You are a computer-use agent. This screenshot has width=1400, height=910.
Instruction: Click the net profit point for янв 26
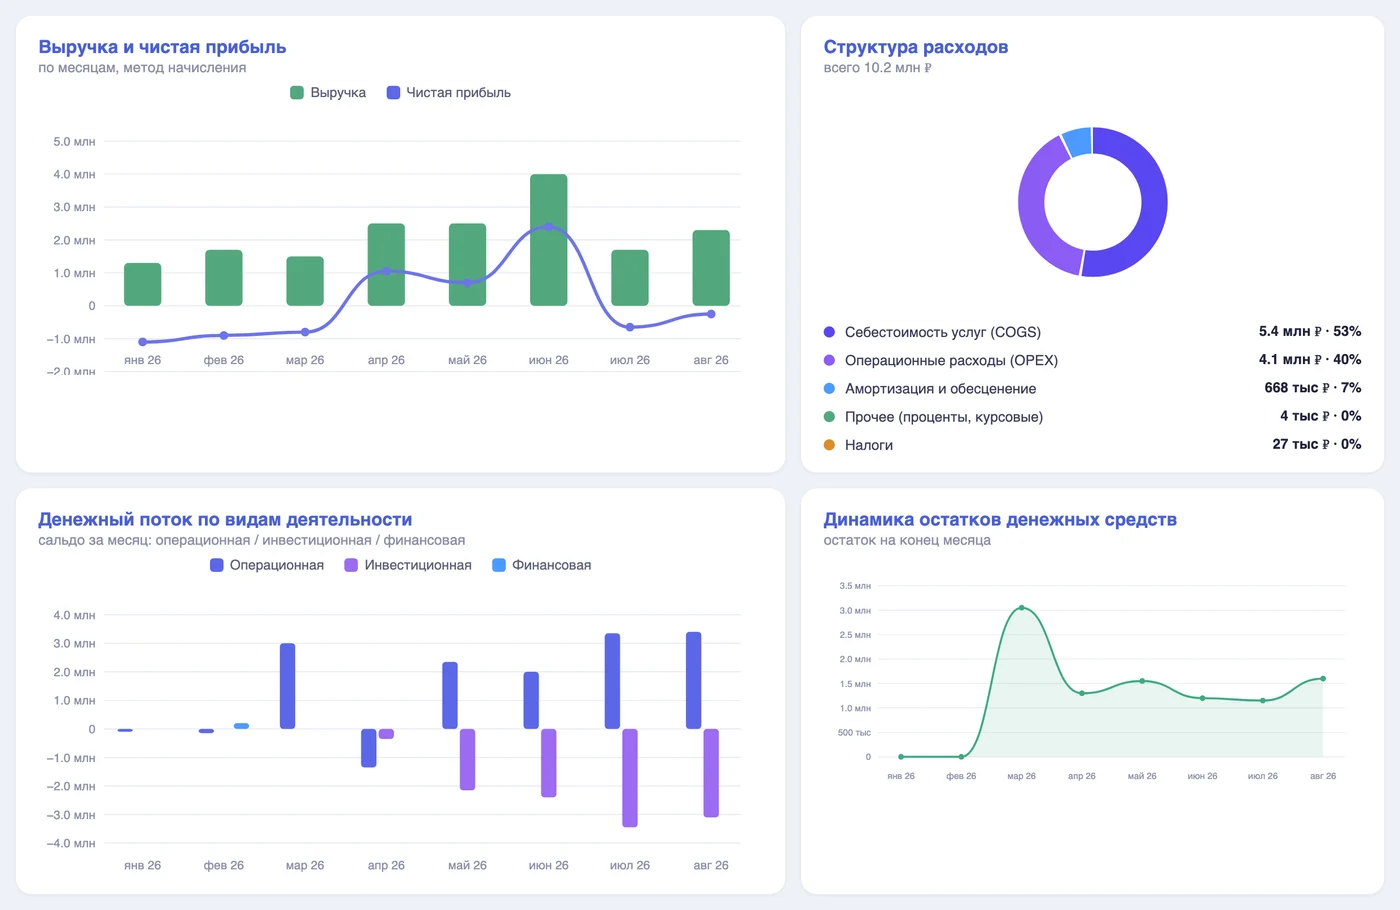(x=143, y=342)
